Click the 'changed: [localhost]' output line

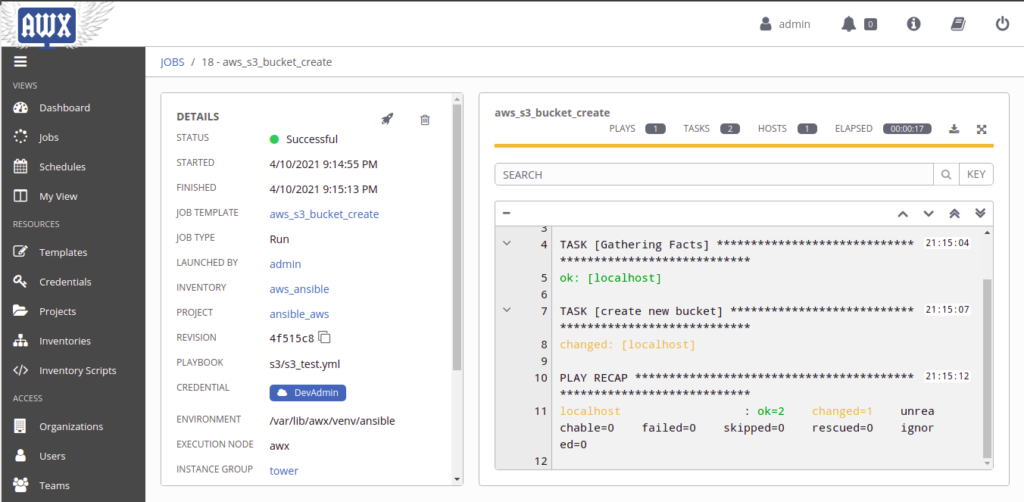[628, 345]
